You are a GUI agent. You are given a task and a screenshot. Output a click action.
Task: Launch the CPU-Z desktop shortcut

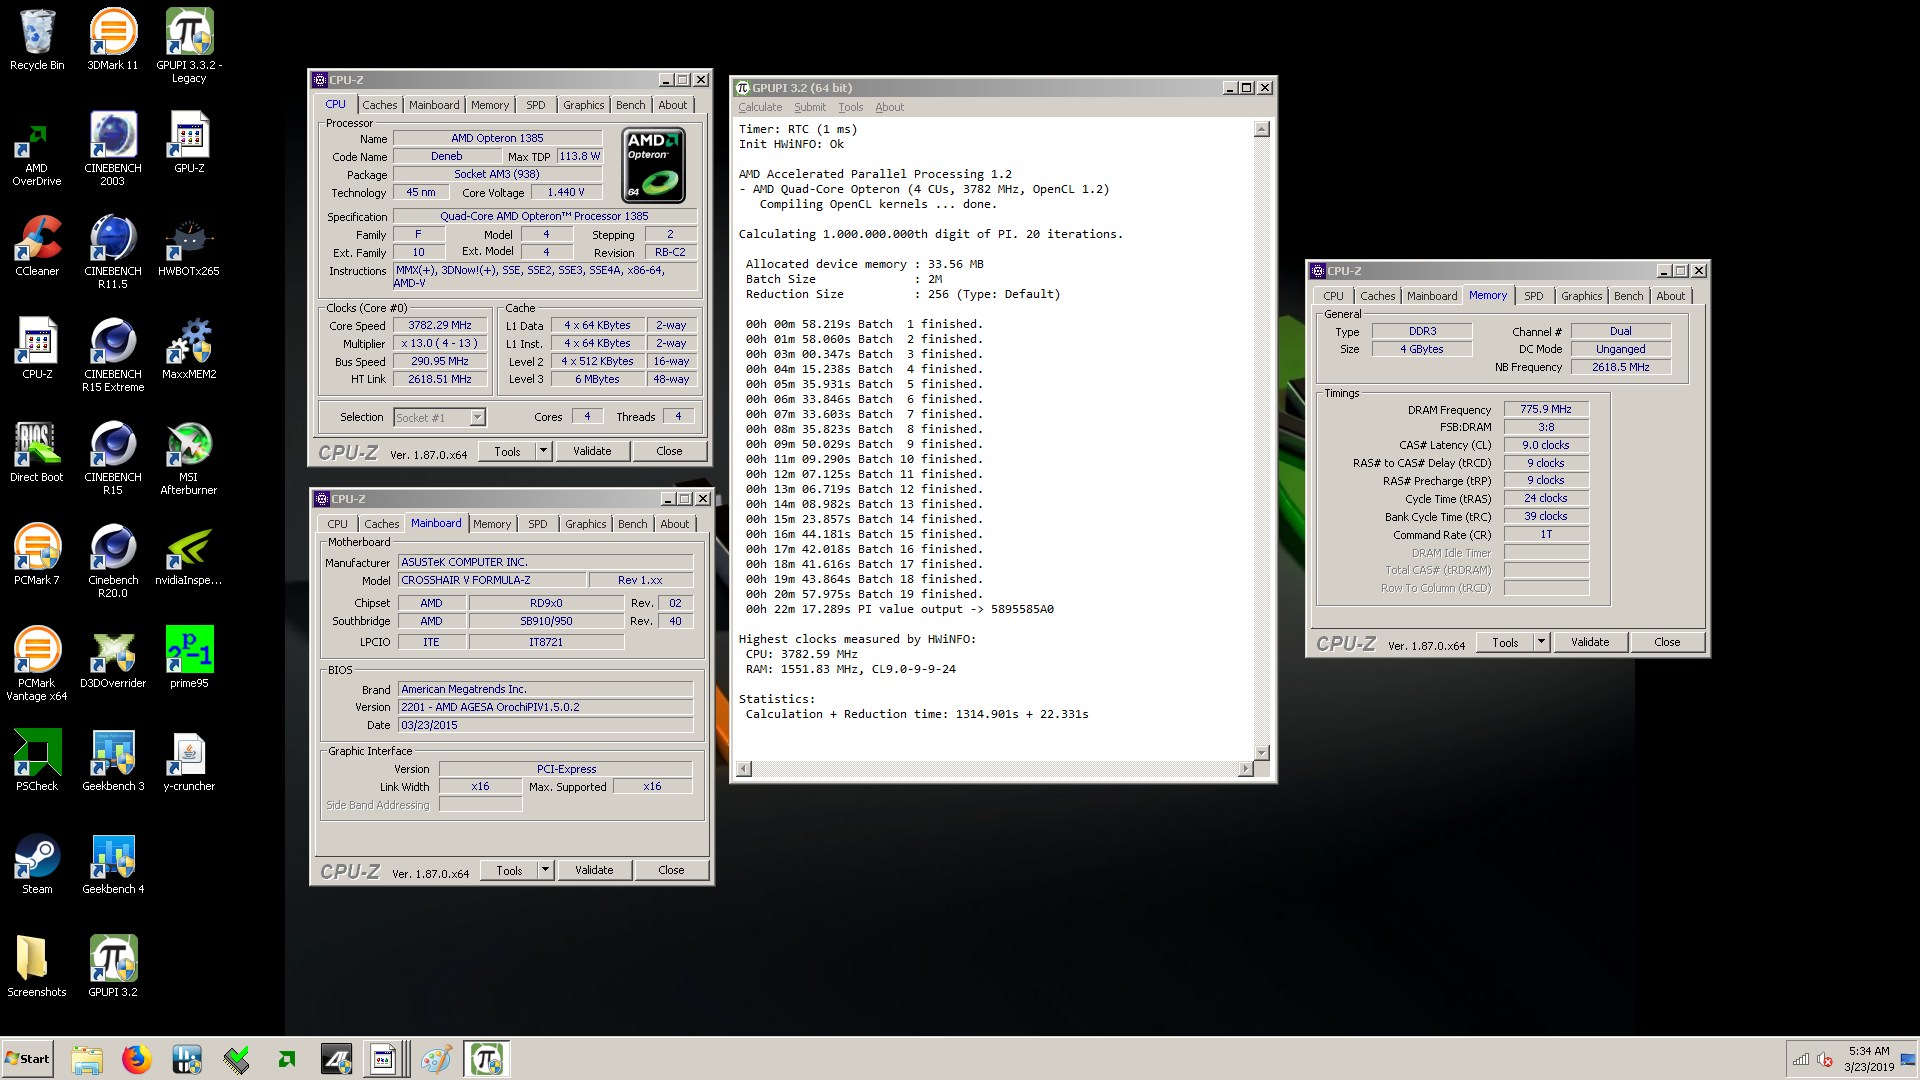click(37, 348)
